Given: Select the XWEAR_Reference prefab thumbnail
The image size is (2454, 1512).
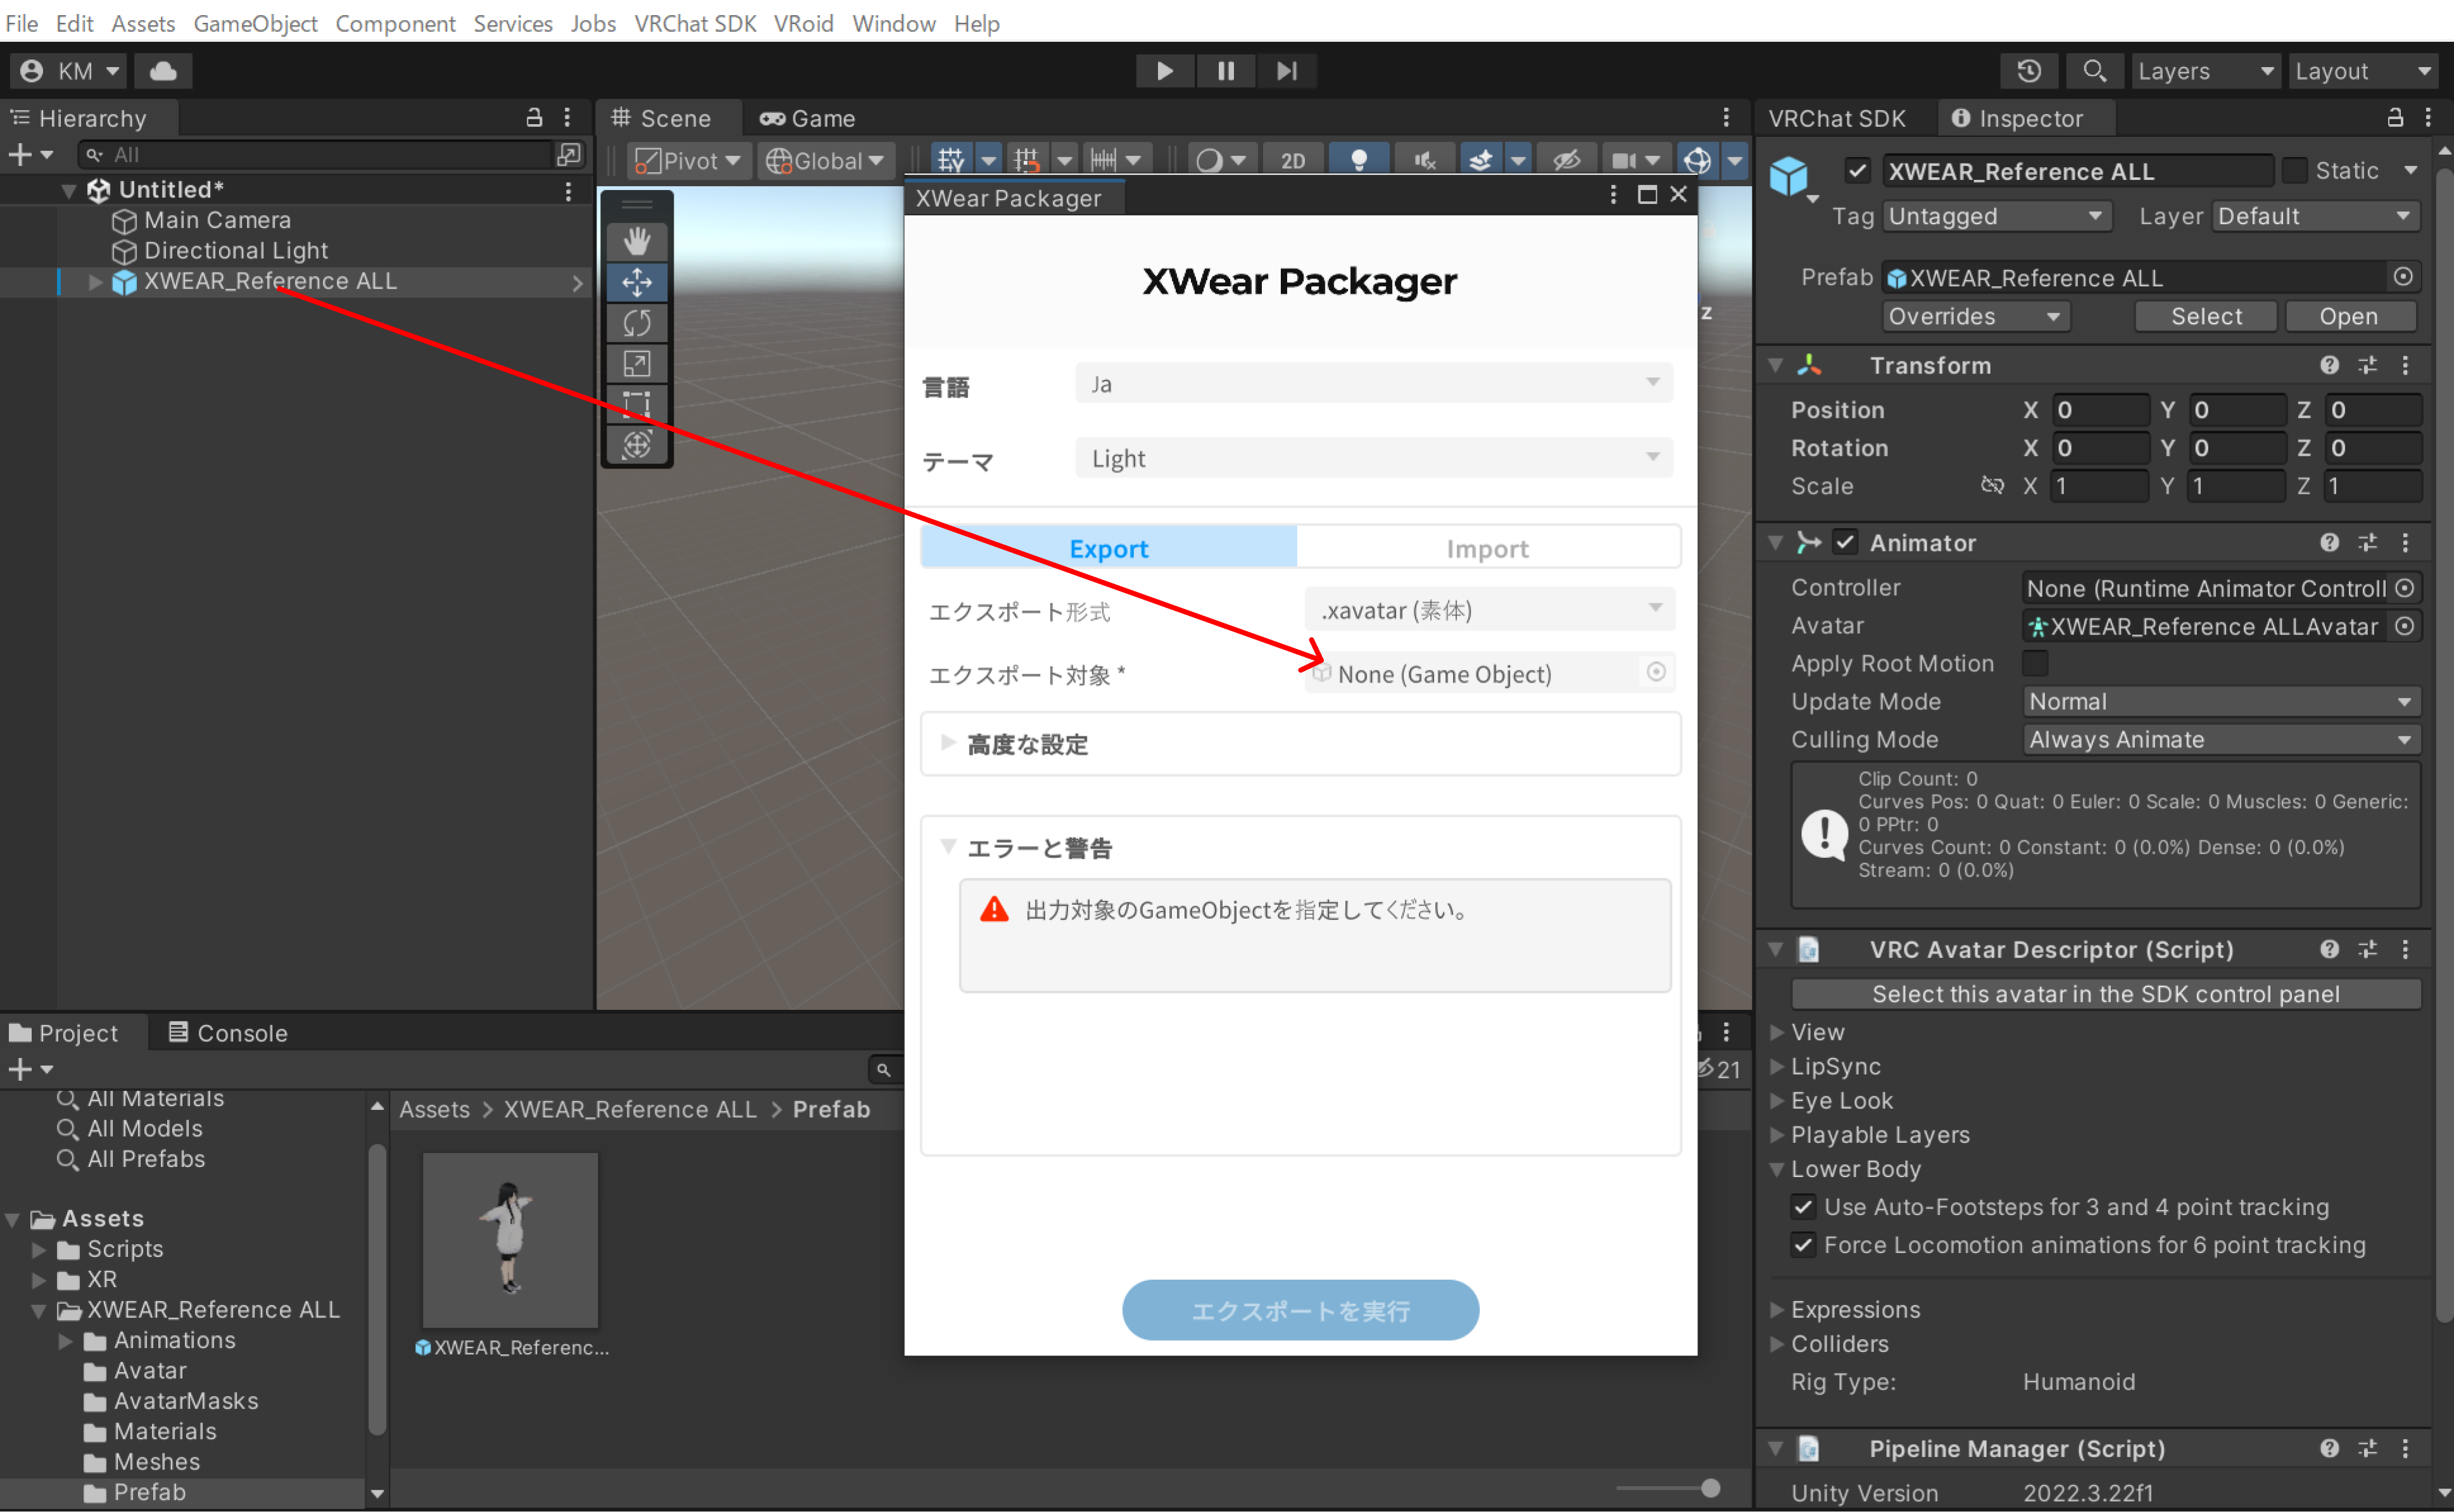Looking at the screenshot, I should coord(510,1240).
